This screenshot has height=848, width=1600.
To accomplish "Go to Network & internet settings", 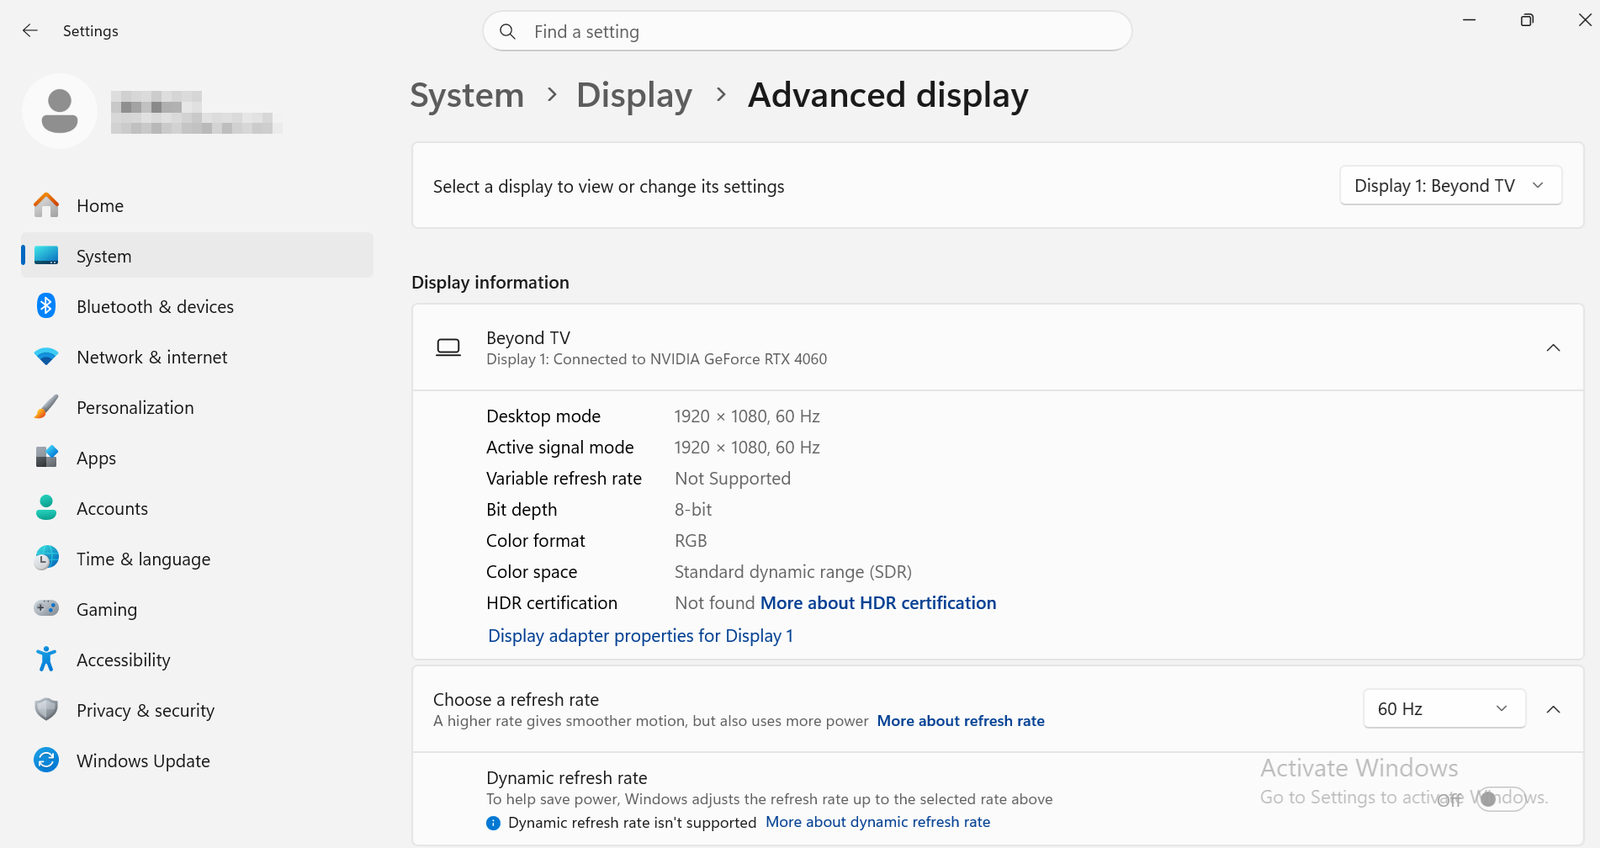I will (197, 357).
